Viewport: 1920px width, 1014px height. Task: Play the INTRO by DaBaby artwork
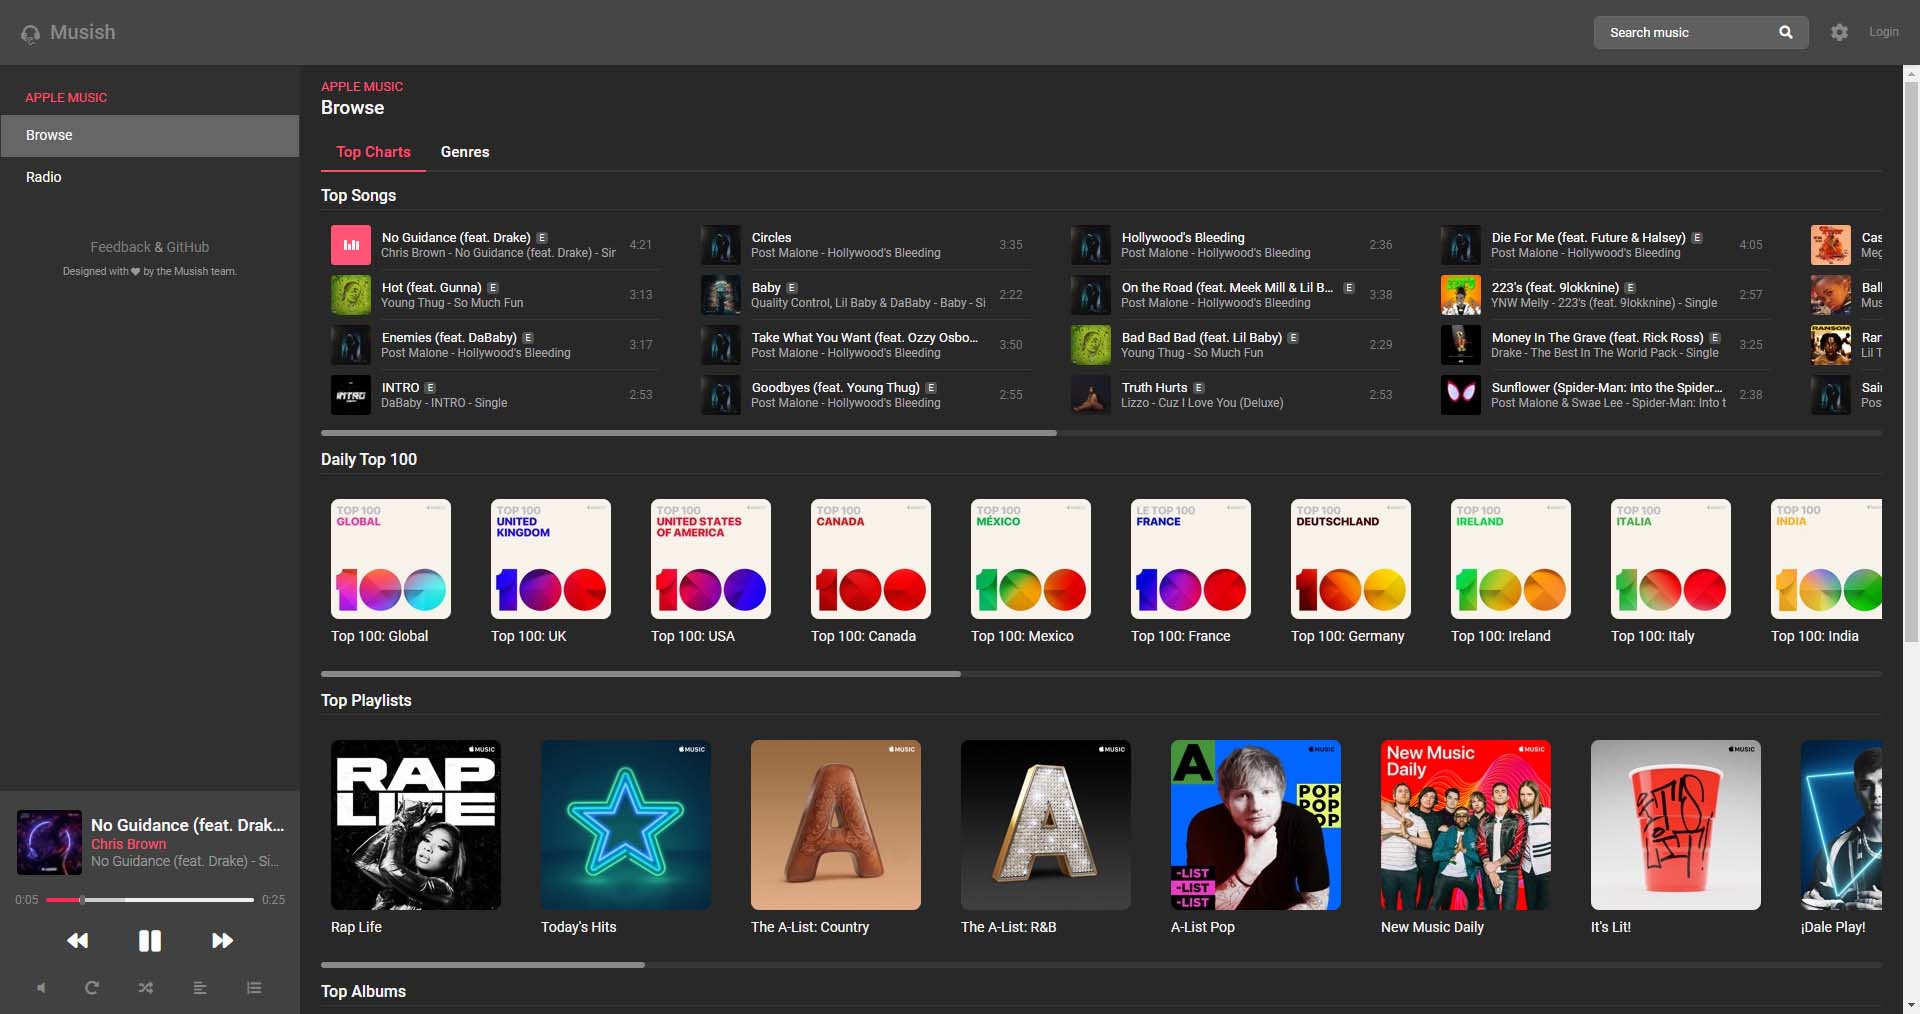point(351,395)
